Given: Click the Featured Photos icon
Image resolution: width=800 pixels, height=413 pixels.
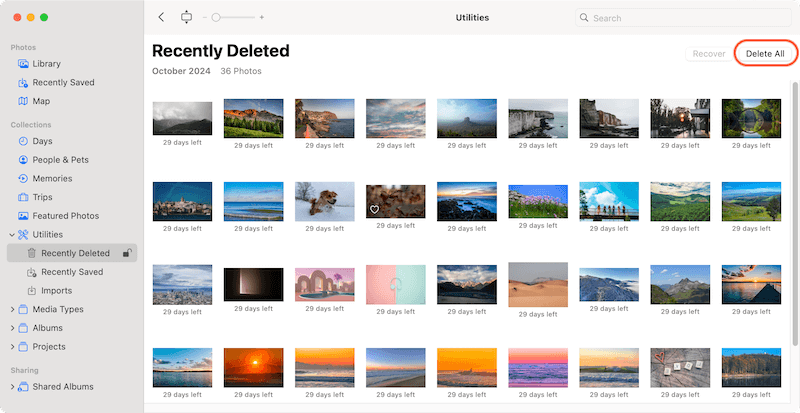Looking at the screenshot, I should point(23,216).
